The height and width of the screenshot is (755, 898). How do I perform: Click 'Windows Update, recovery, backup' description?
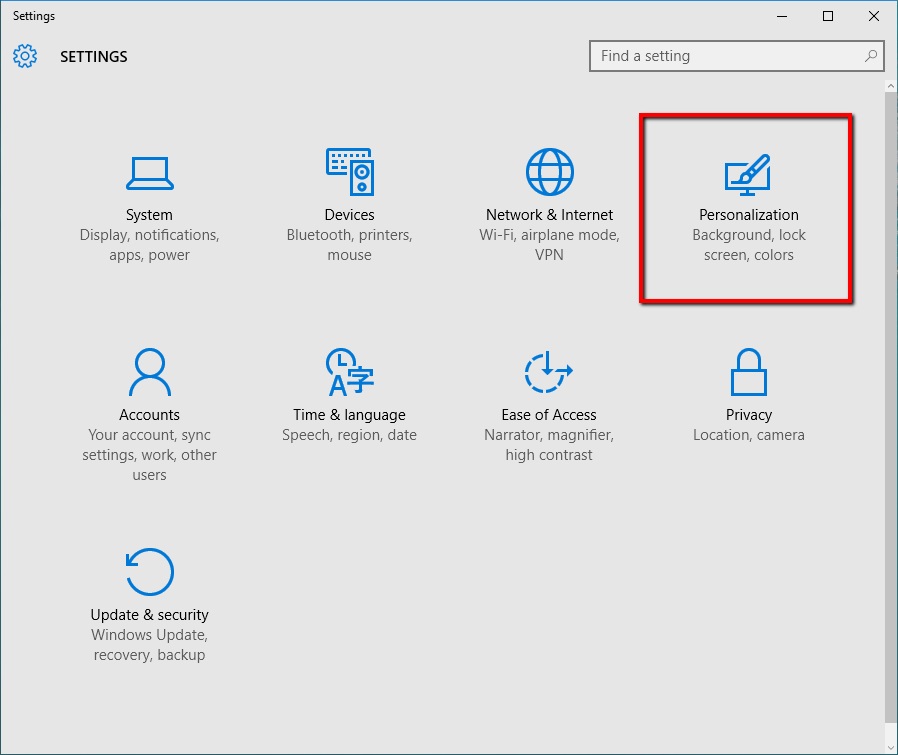(149, 645)
